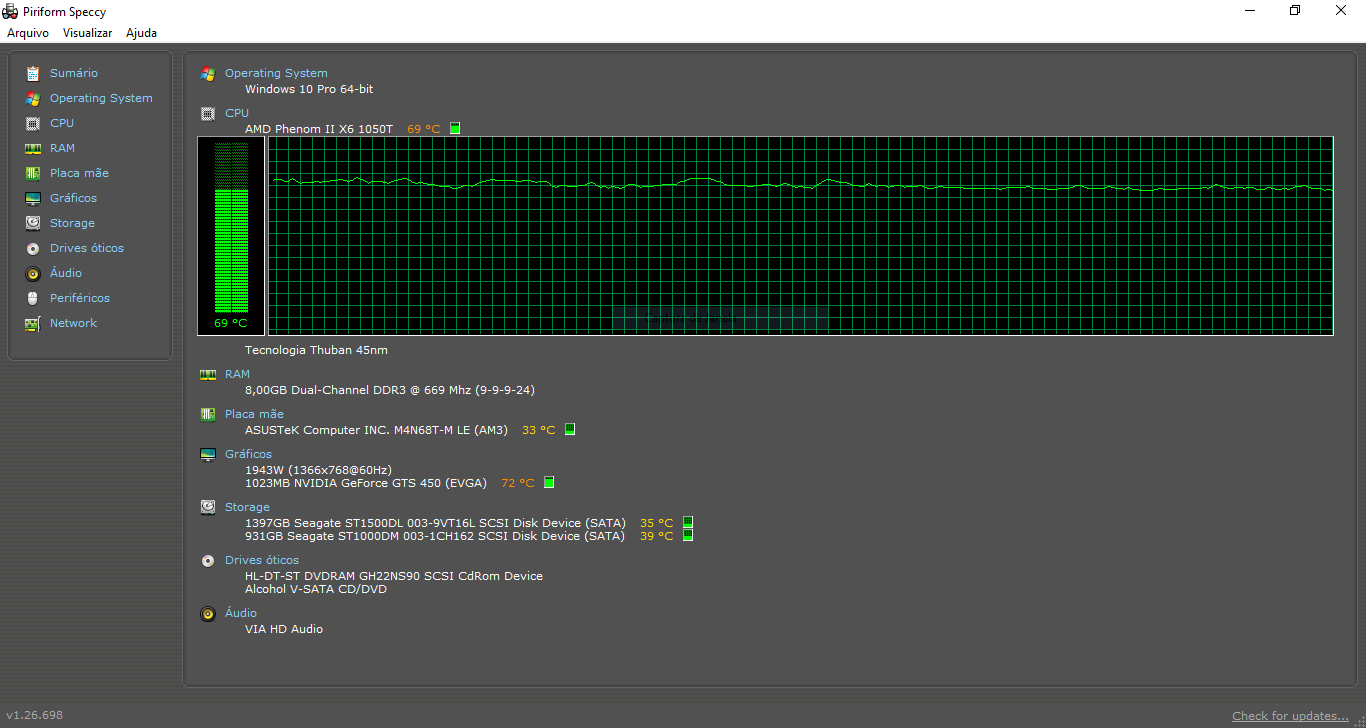The image size is (1366, 728).
Task: Click the monitor icon beside Gráficos heading
Action: (x=208, y=454)
